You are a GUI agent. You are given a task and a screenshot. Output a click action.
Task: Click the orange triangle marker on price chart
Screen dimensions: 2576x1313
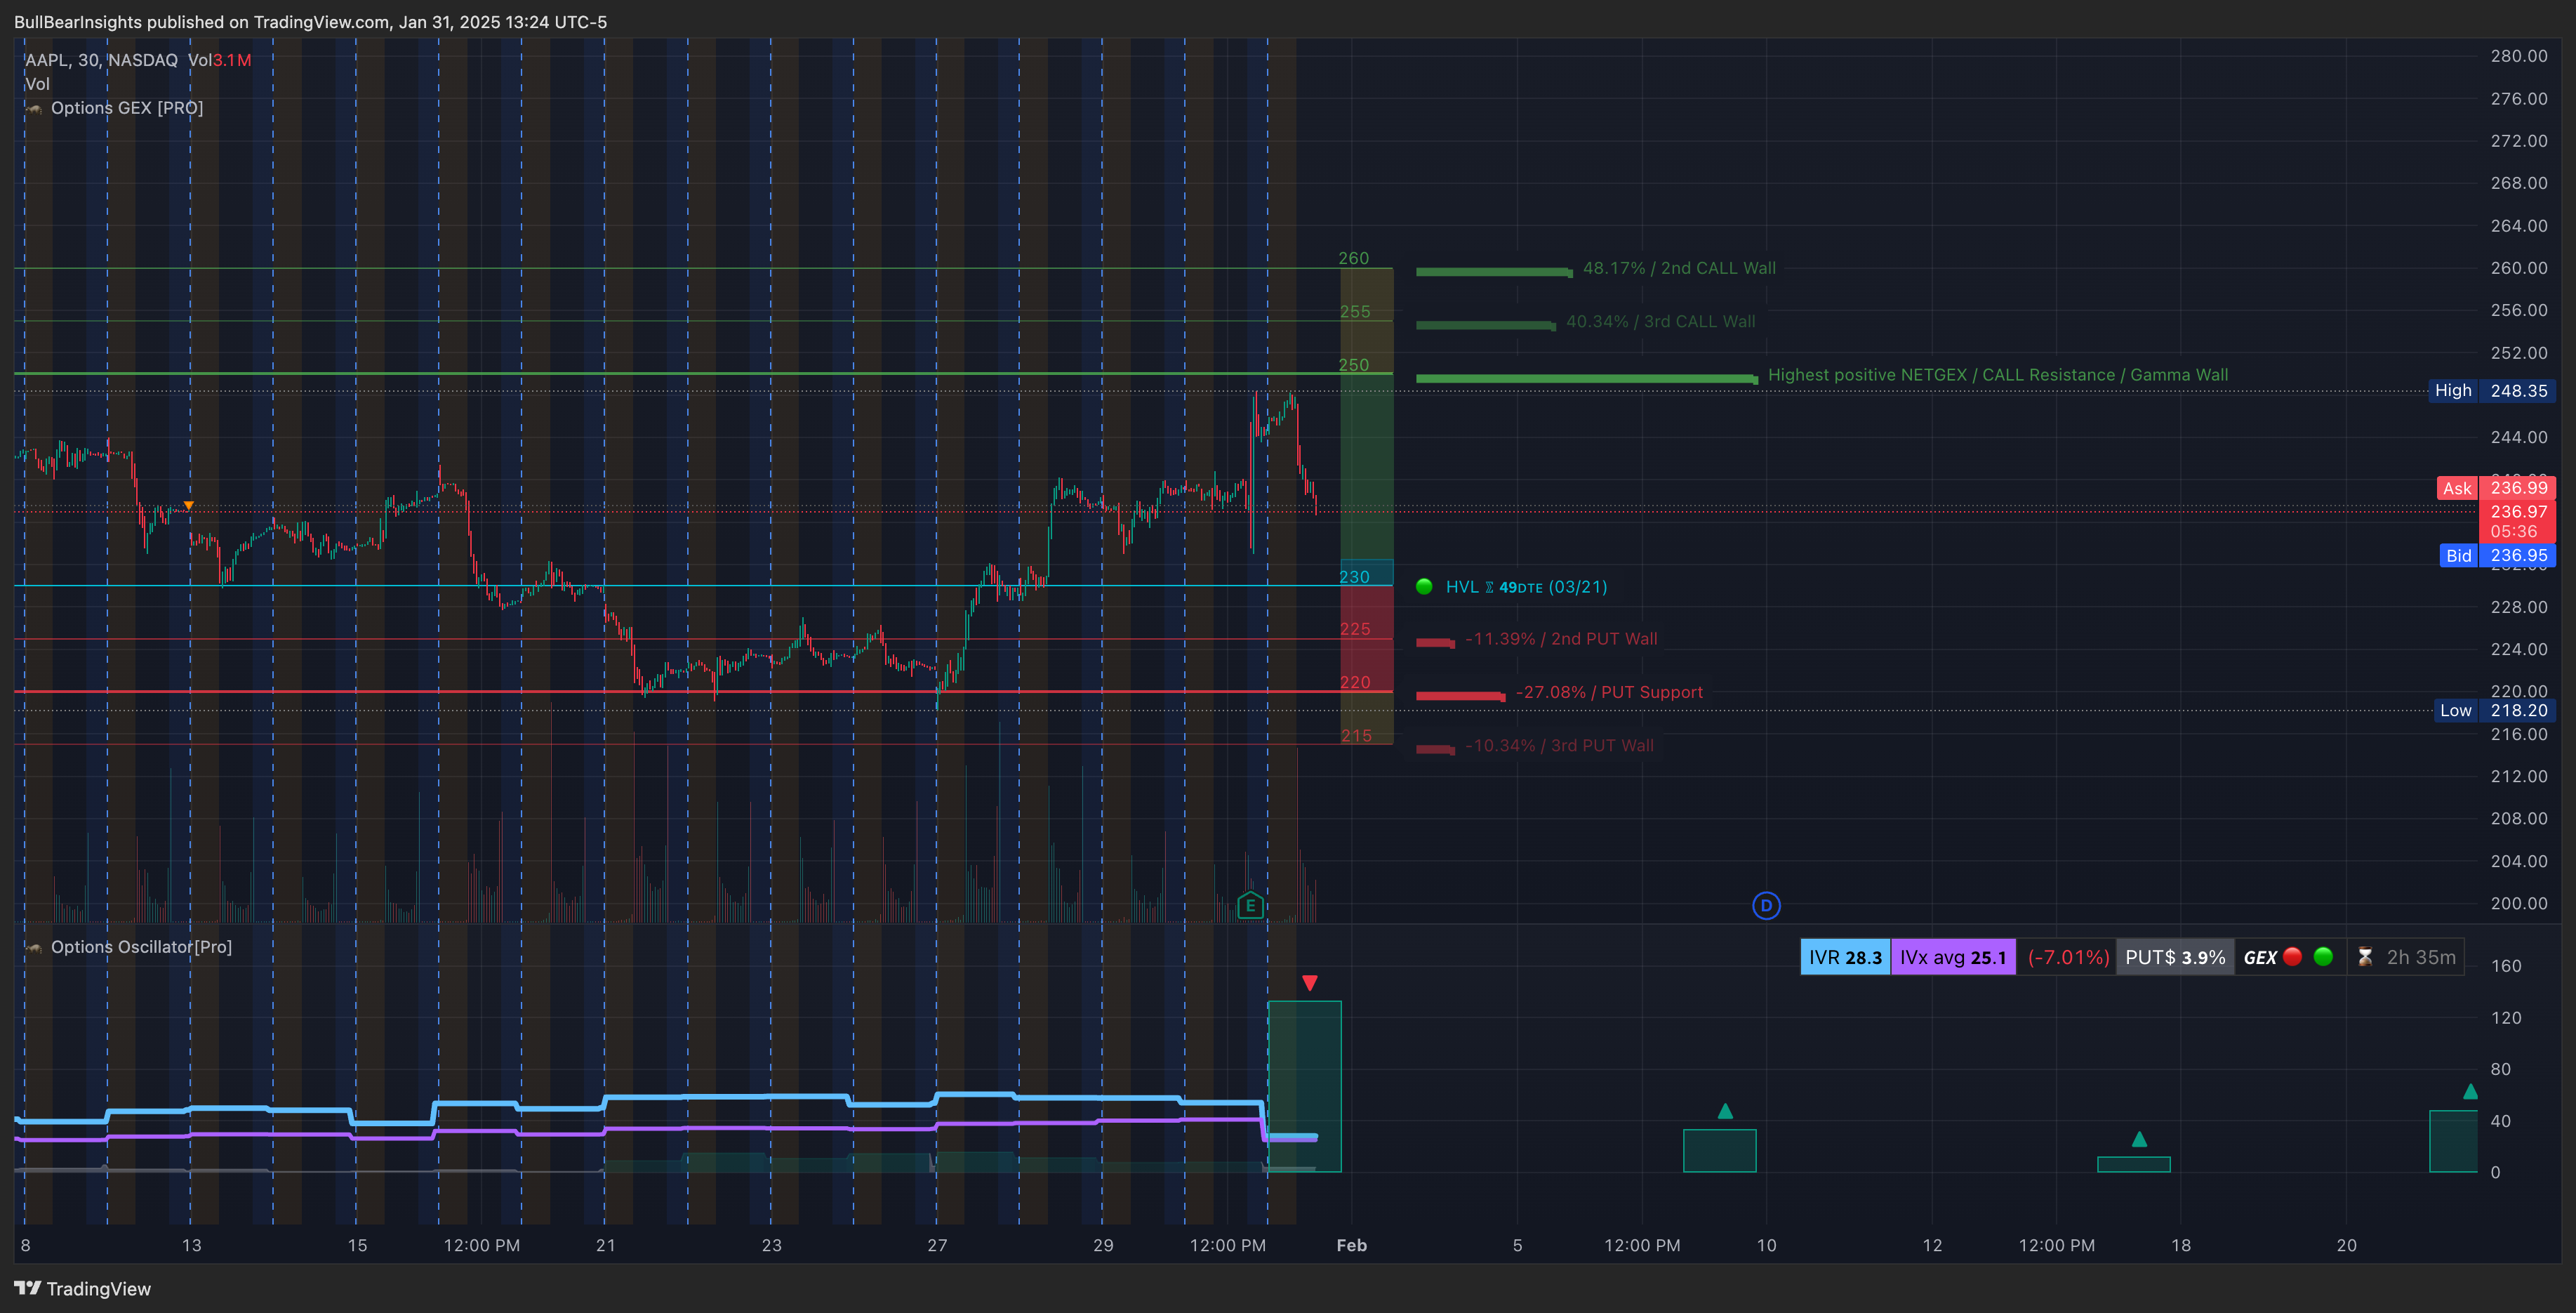(188, 506)
